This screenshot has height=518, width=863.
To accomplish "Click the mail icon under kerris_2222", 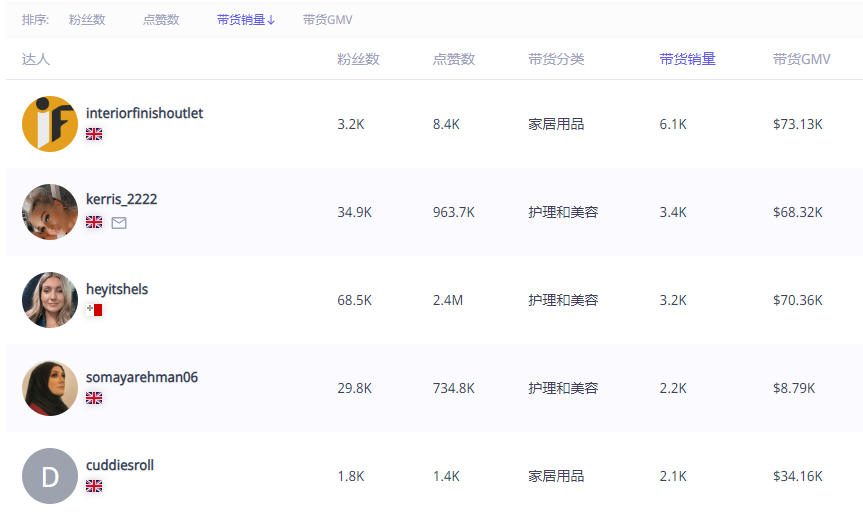I will pos(119,222).
